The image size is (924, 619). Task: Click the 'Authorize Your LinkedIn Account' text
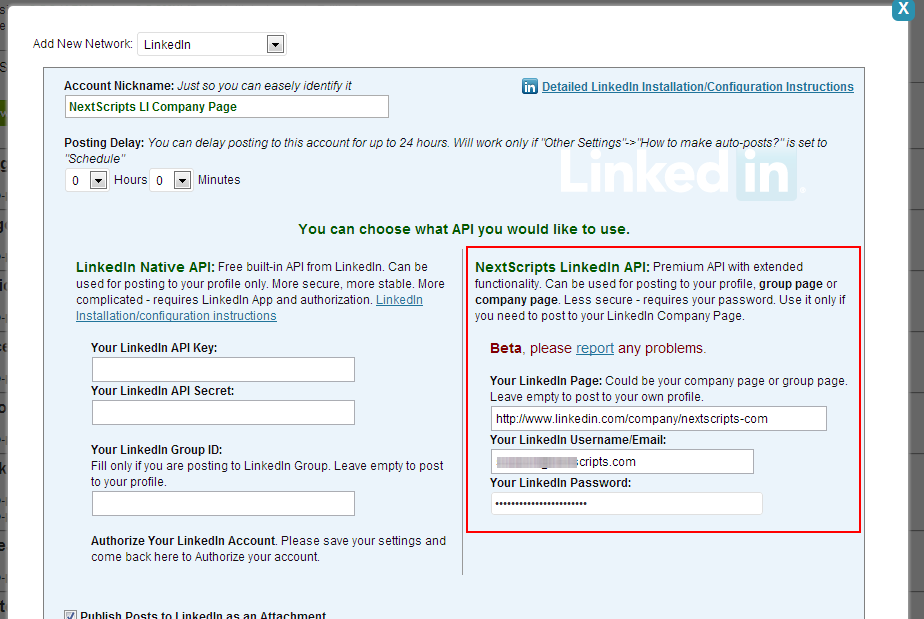183,541
